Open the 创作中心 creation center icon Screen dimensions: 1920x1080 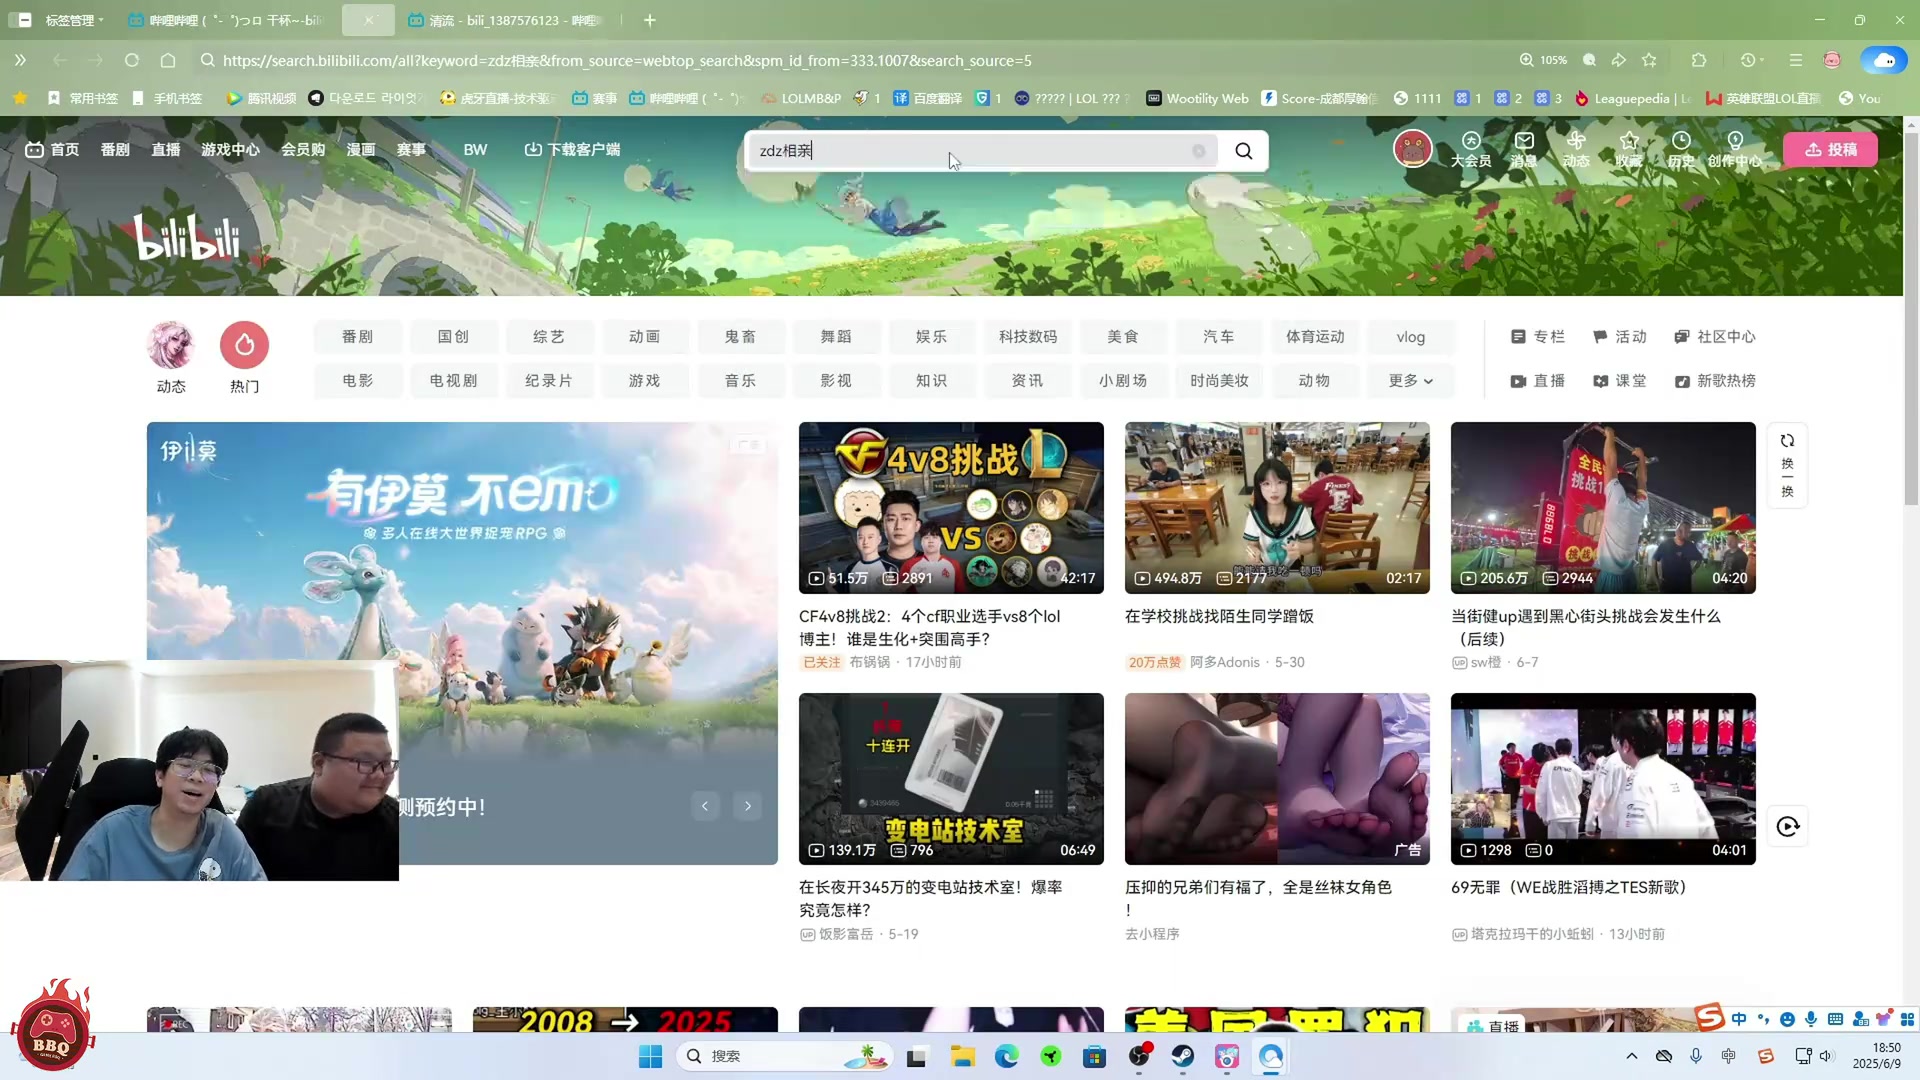(x=1737, y=149)
